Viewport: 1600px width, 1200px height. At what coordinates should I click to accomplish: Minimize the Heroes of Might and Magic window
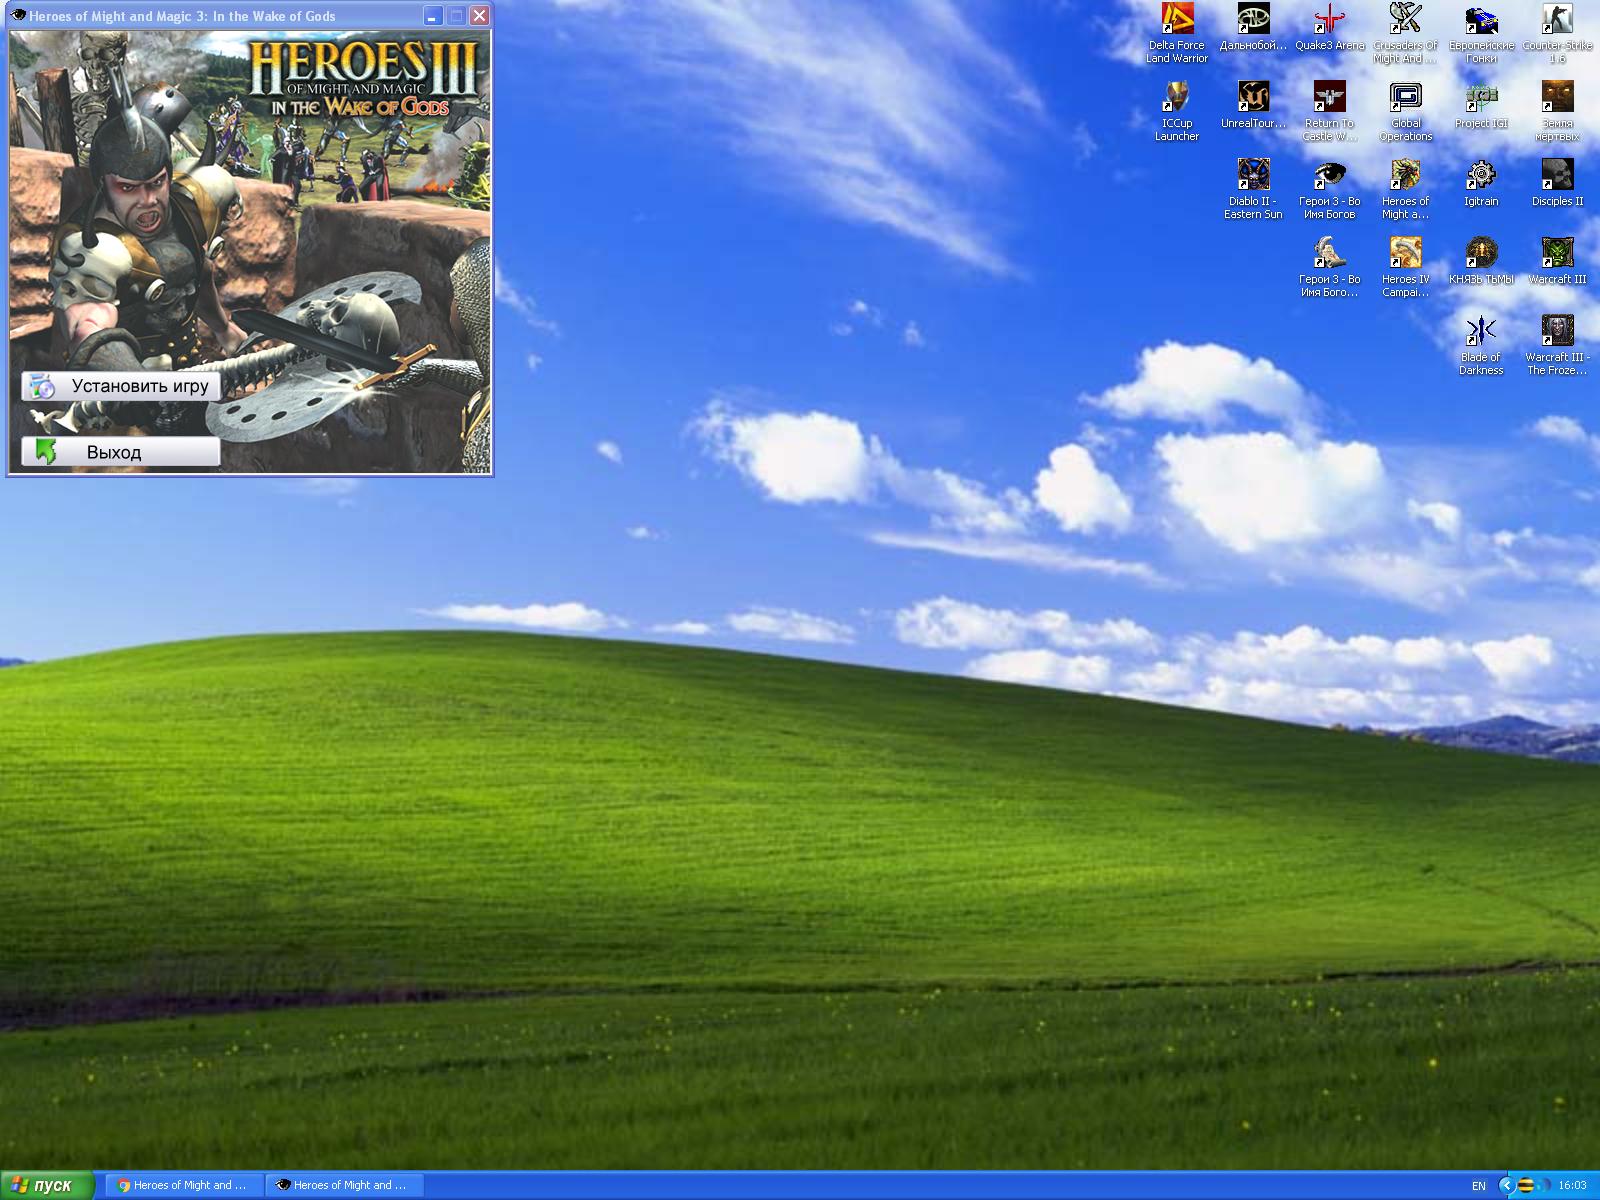click(x=433, y=16)
